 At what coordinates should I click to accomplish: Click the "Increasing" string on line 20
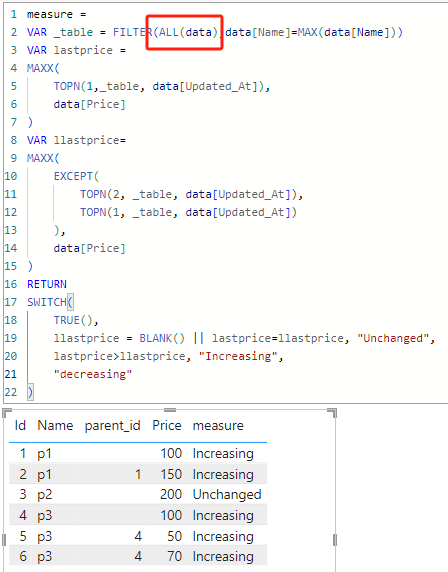tap(238, 356)
